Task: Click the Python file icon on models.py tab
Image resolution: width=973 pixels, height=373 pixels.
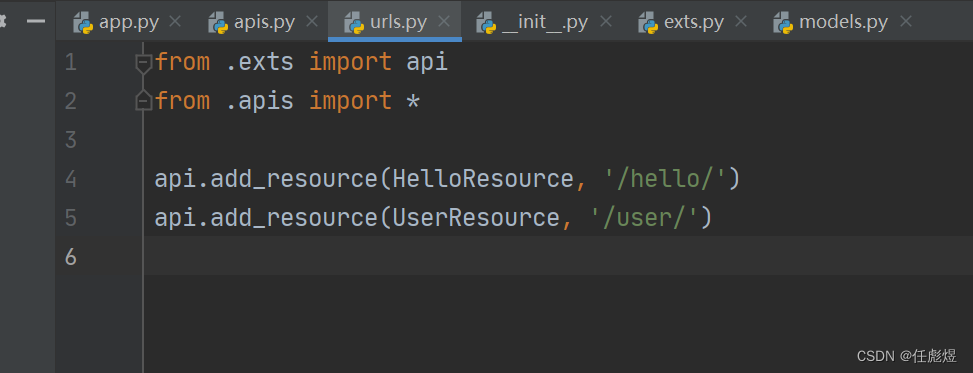Action: [x=783, y=23]
